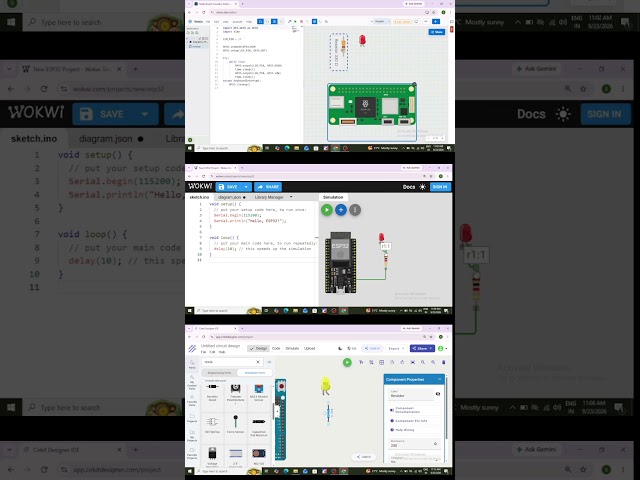The image size is (640, 480).
Task: Toggle grid icon in Cirkit Designer canvas toolbar
Action: click(382, 362)
